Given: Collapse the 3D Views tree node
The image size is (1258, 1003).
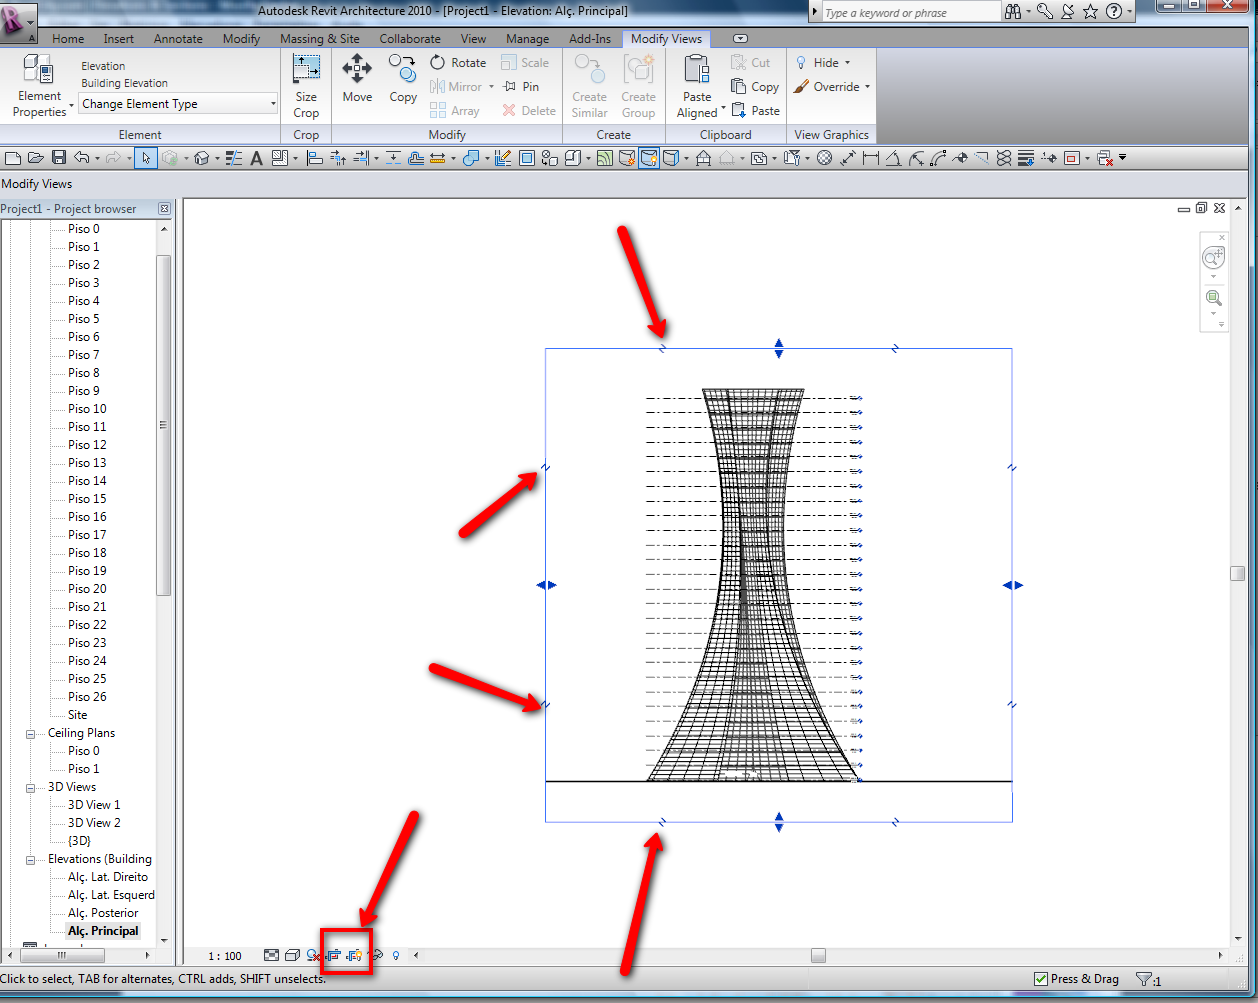Looking at the screenshot, I should (31, 787).
